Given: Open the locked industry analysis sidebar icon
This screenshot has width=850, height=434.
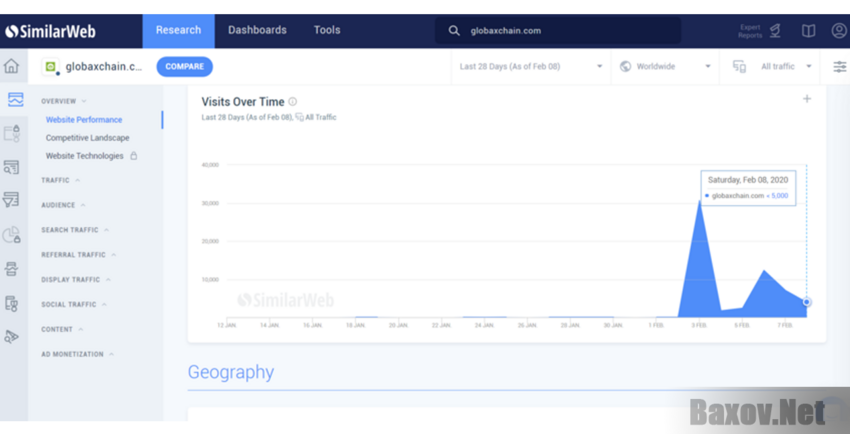Looking at the screenshot, I should 12,133.
